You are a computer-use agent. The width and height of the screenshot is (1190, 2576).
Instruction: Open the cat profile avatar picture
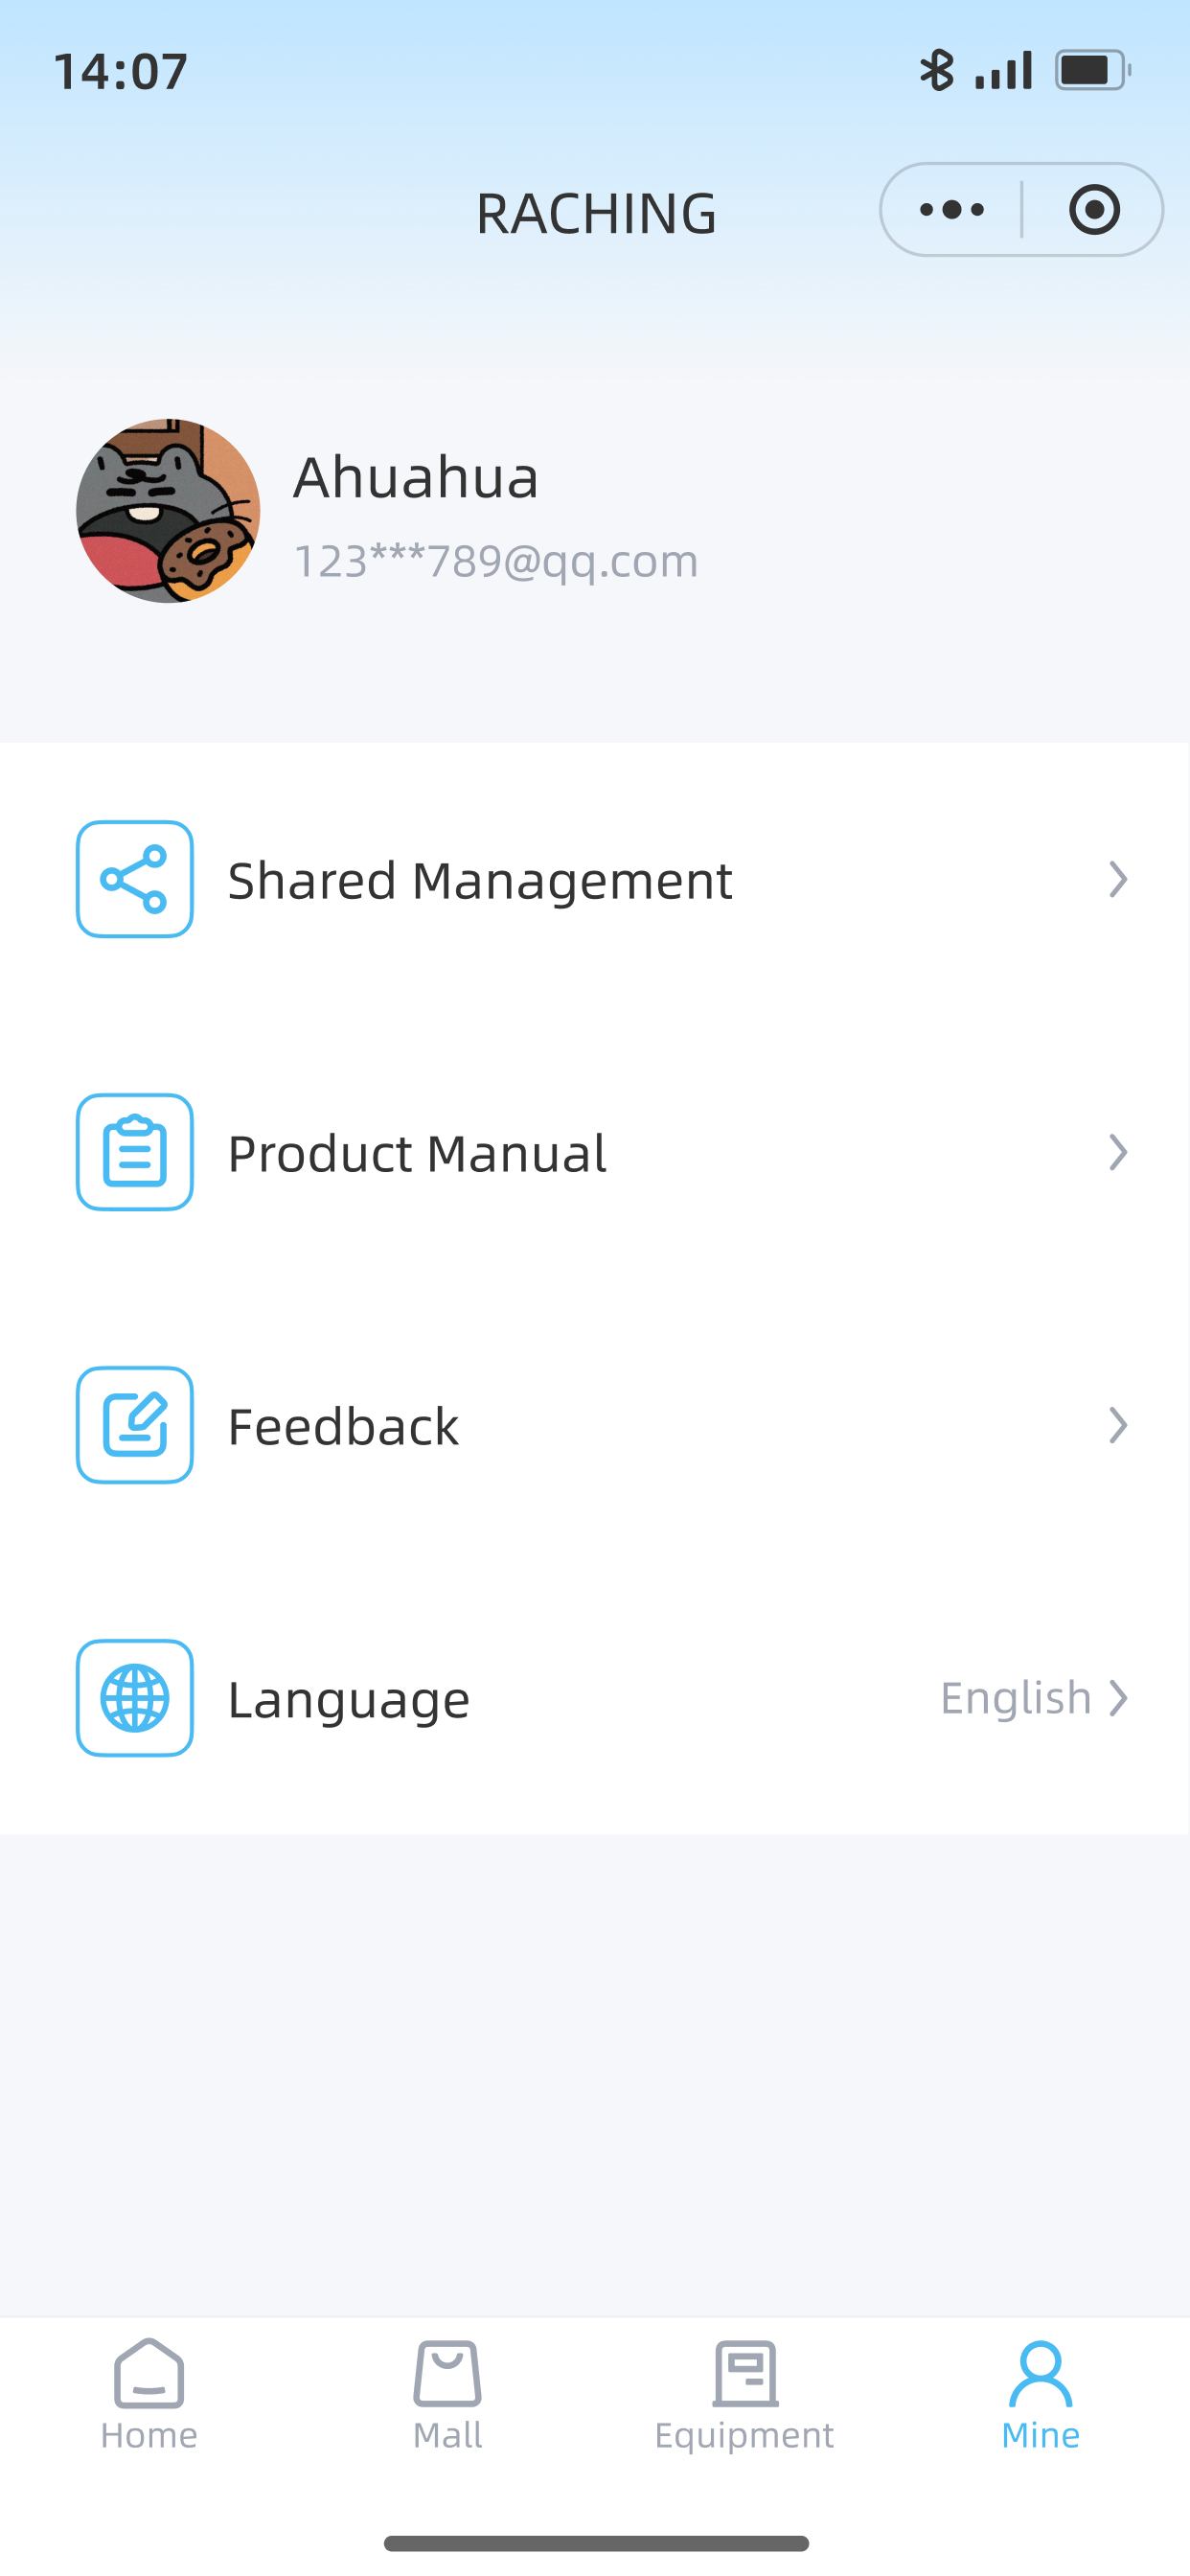tap(168, 510)
